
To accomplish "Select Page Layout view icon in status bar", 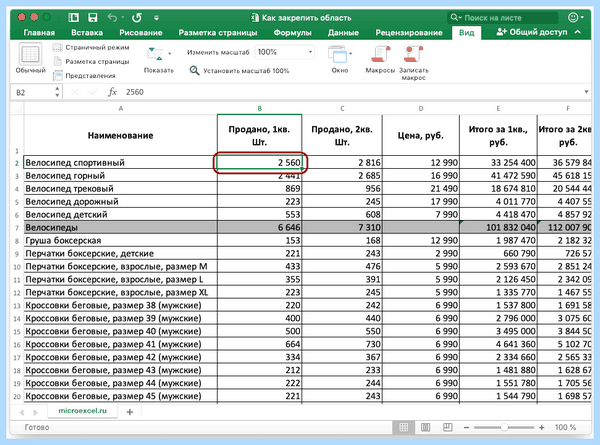I will pos(425,427).
